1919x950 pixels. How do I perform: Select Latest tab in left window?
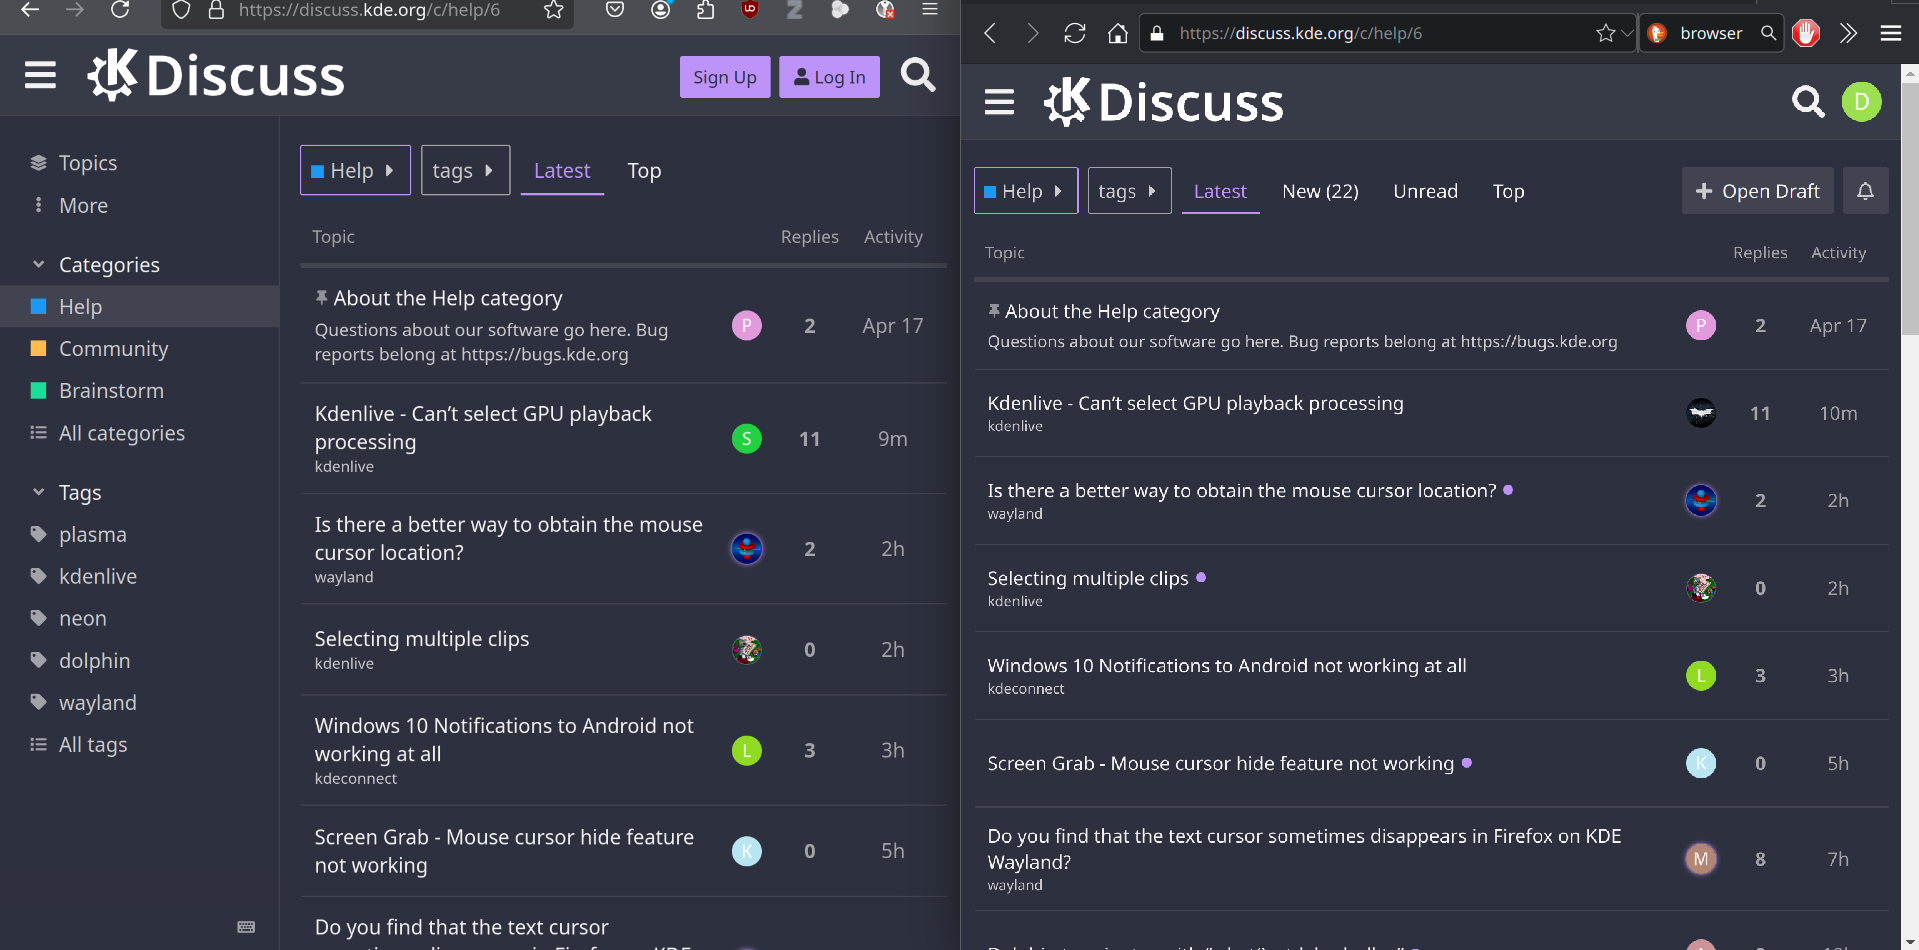(x=562, y=171)
